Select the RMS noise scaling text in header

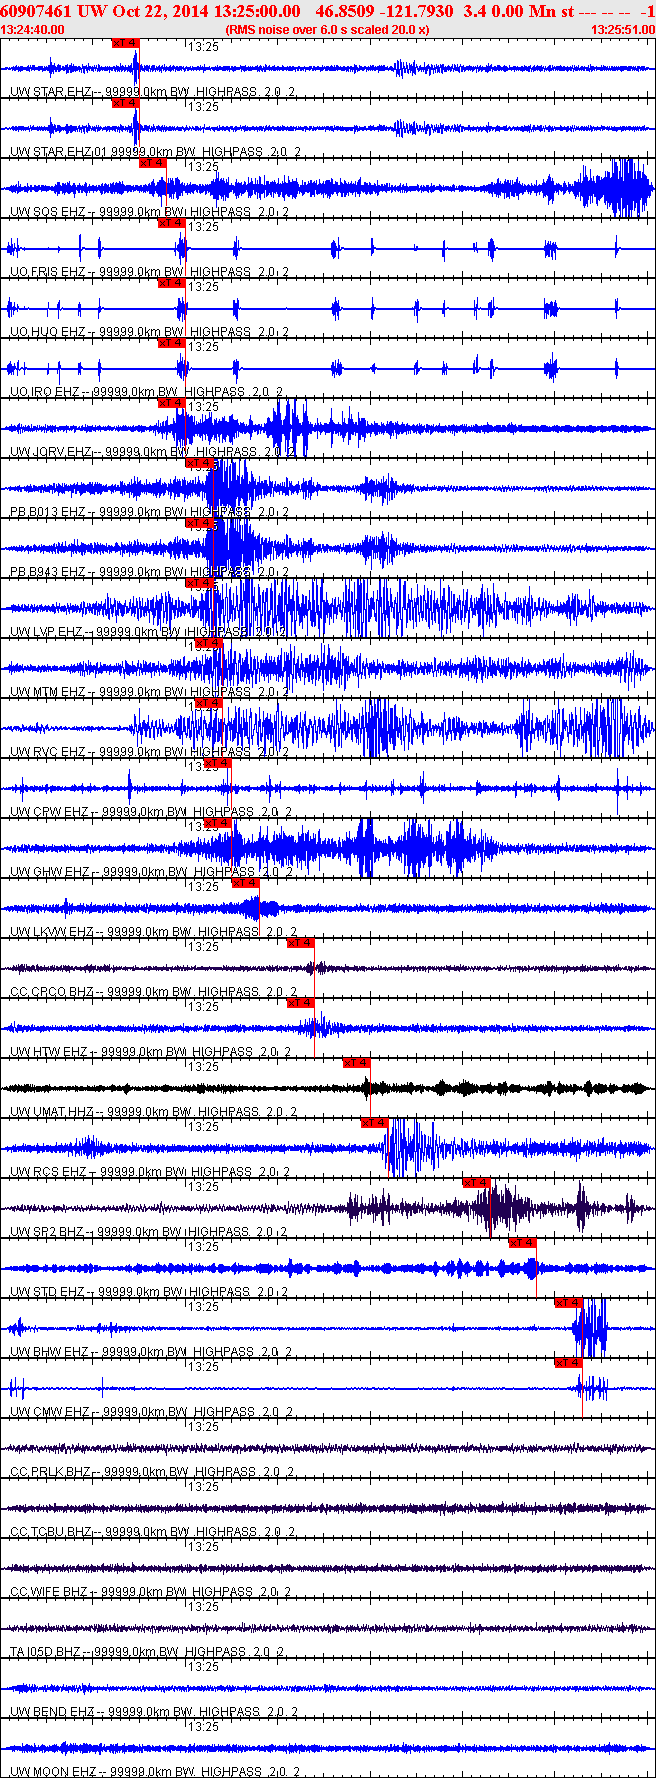click(x=327, y=30)
